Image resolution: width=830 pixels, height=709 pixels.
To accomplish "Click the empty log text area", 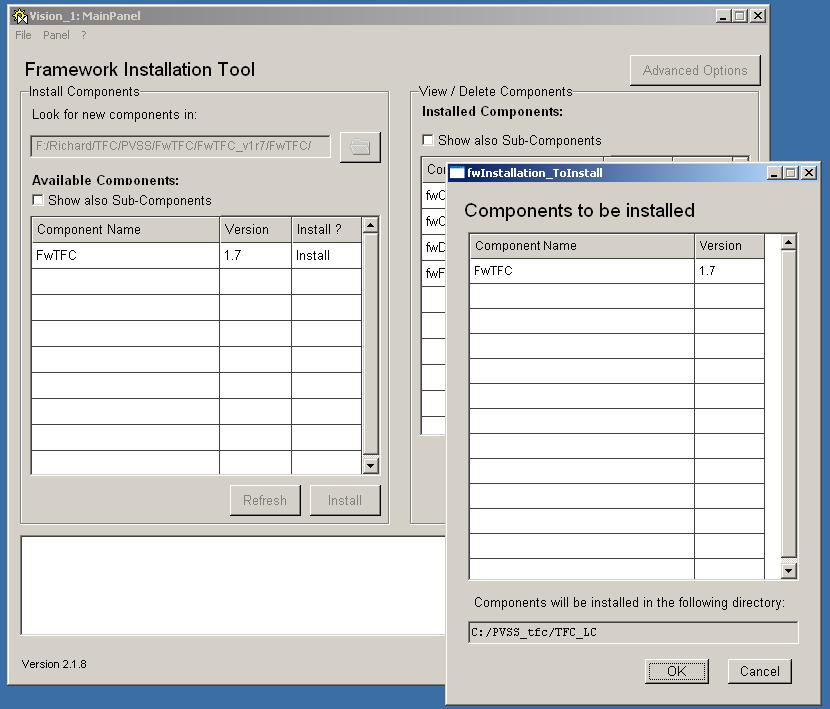I will click(233, 585).
